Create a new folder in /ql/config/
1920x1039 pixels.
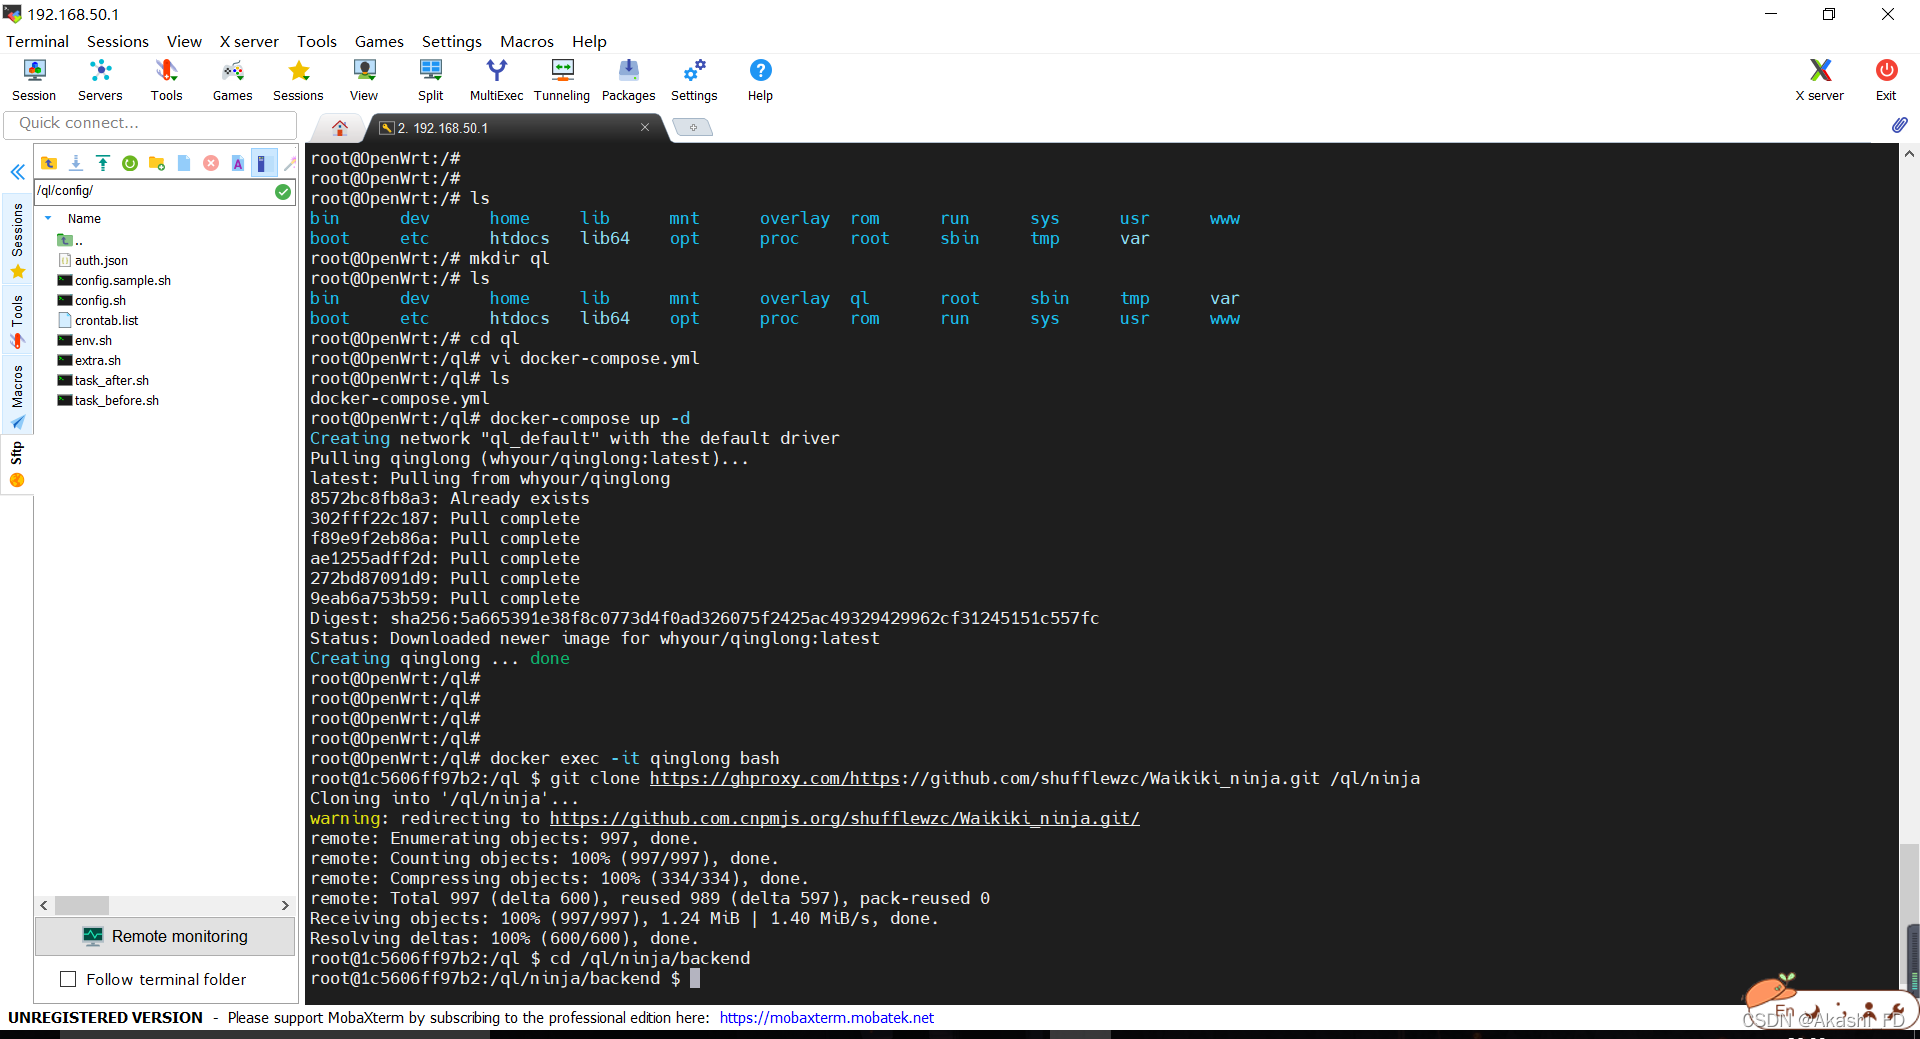tap(156, 163)
